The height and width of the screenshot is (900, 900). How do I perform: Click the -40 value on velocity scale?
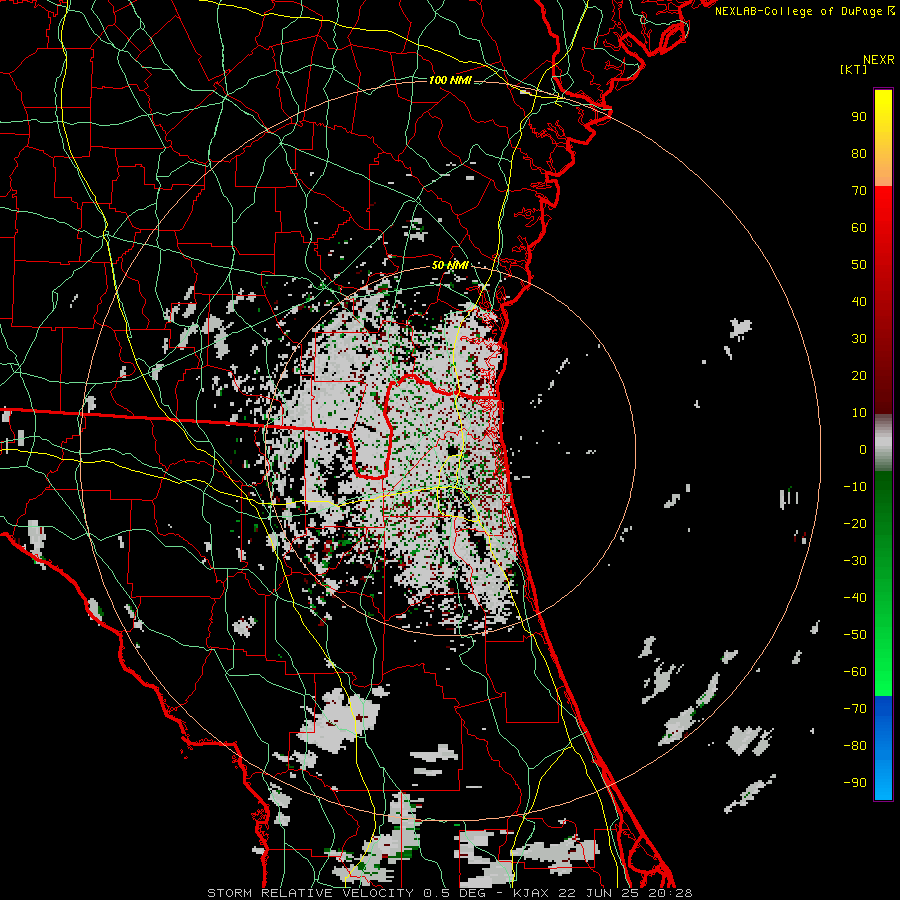pyautogui.click(x=855, y=598)
